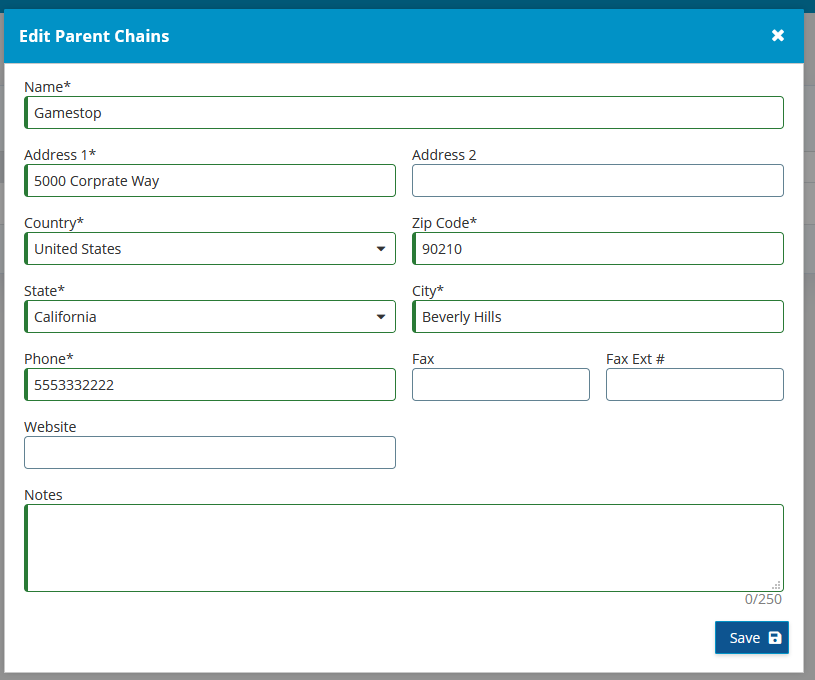Focus the Address 1 input field
The image size is (815, 680).
tap(210, 180)
